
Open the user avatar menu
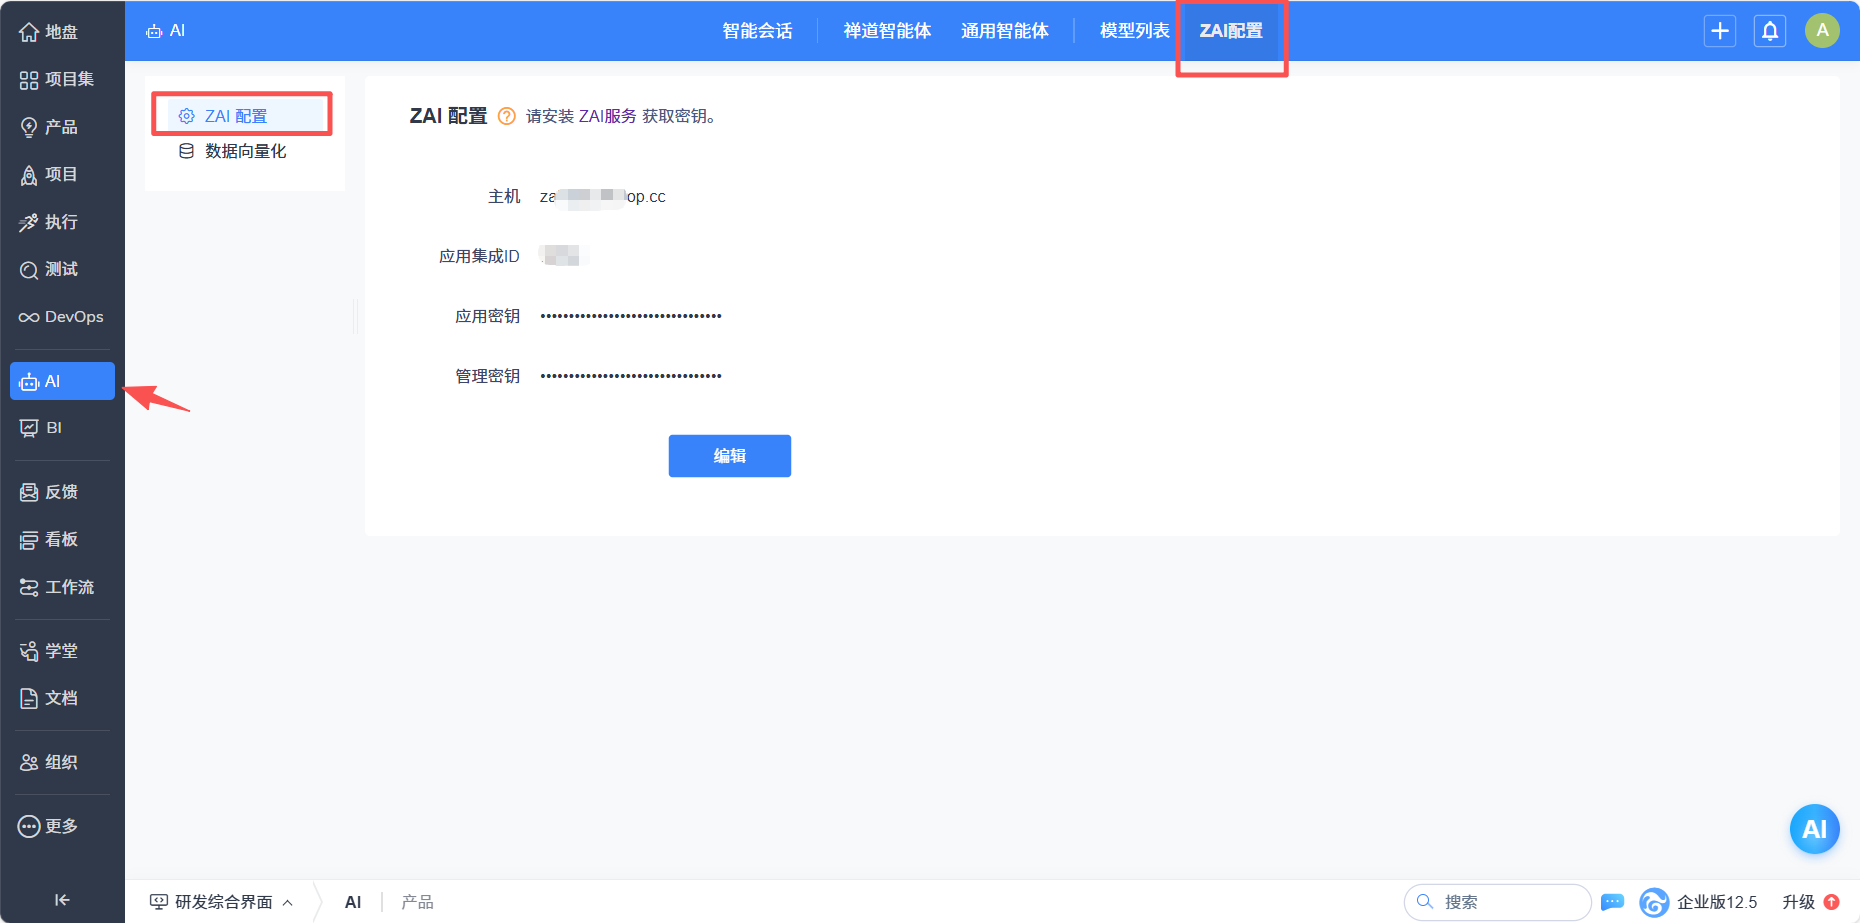(1822, 30)
